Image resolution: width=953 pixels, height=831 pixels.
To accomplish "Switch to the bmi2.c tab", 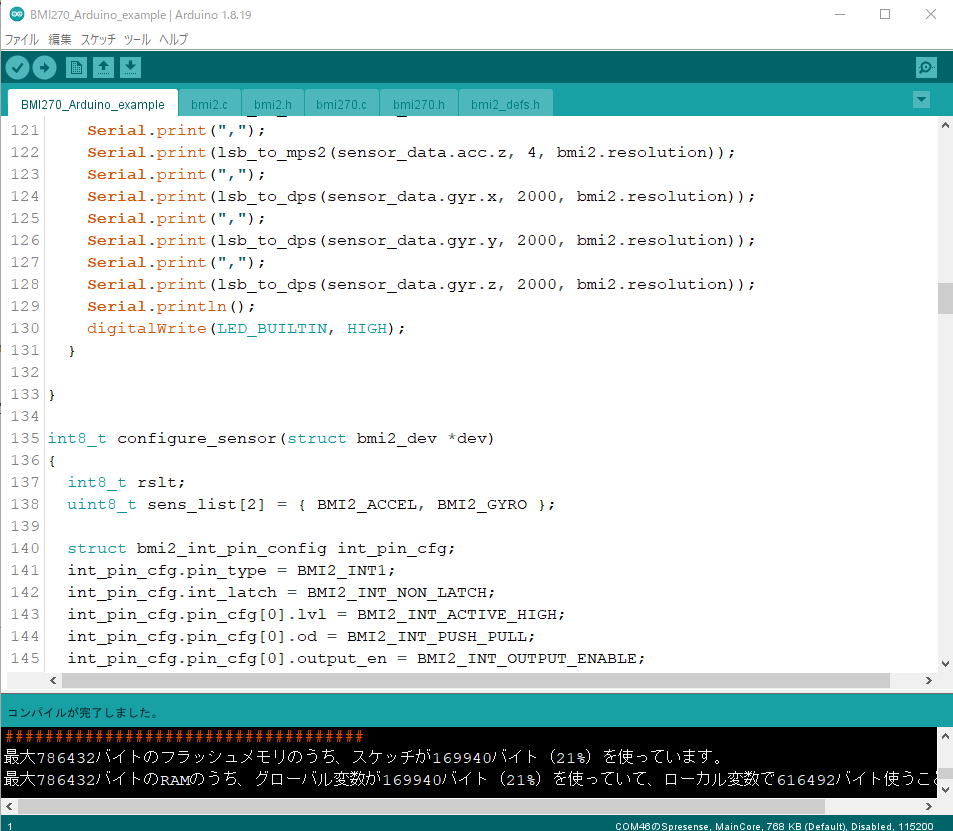I will point(208,104).
